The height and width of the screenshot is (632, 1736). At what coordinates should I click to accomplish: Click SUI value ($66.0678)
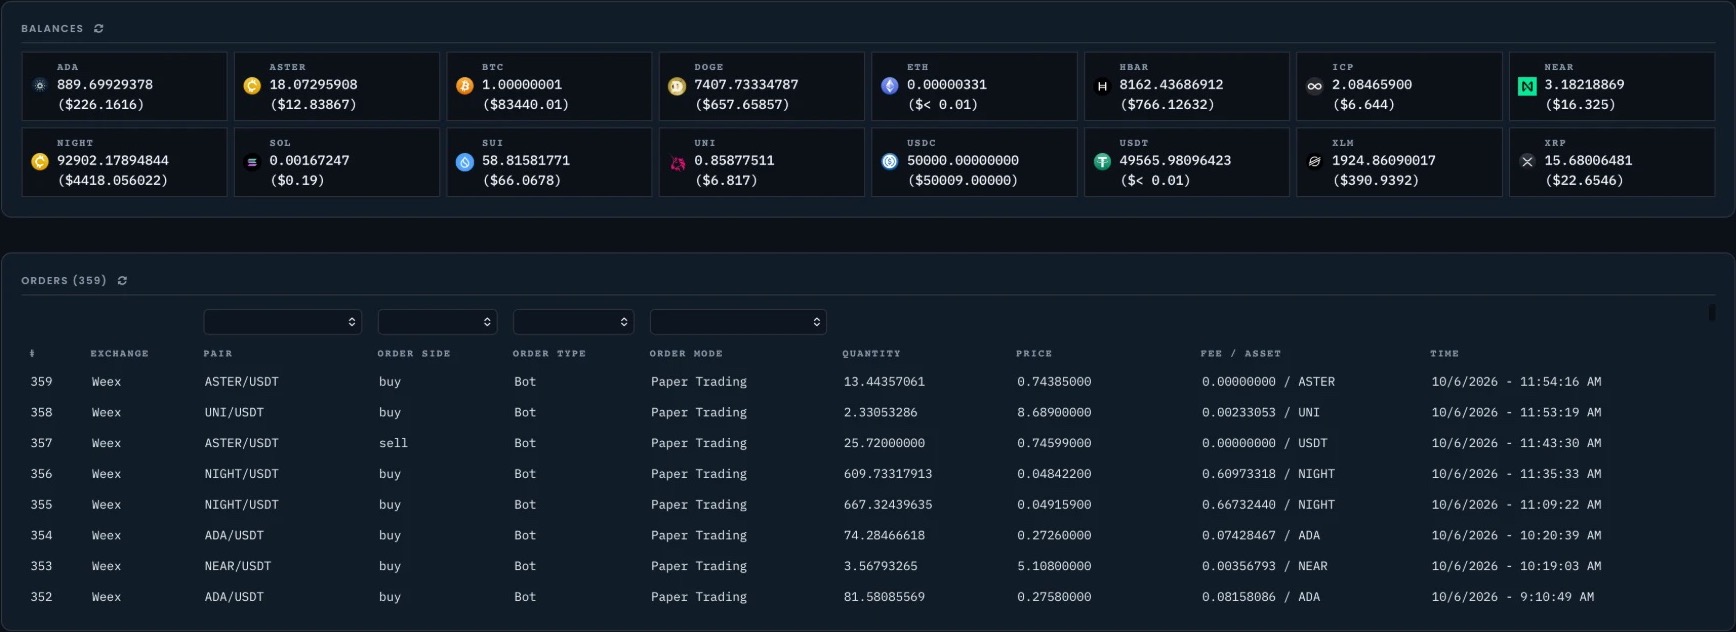[522, 181]
